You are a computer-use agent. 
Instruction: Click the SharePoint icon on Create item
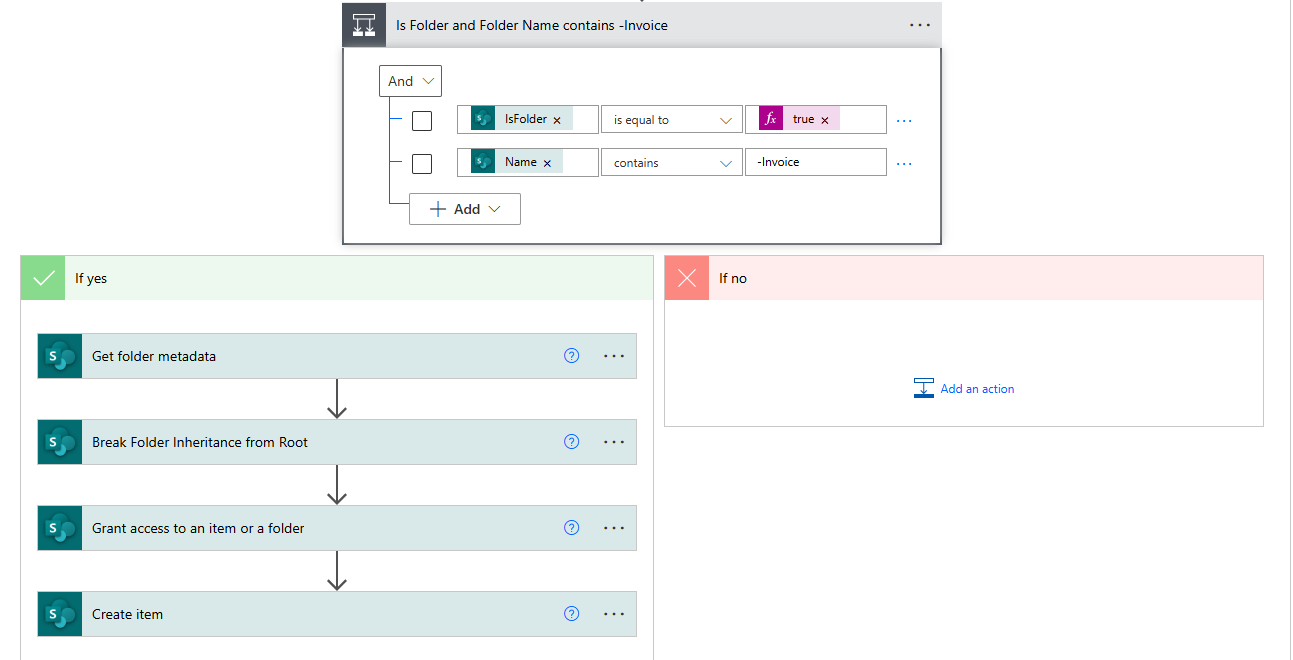coord(60,614)
